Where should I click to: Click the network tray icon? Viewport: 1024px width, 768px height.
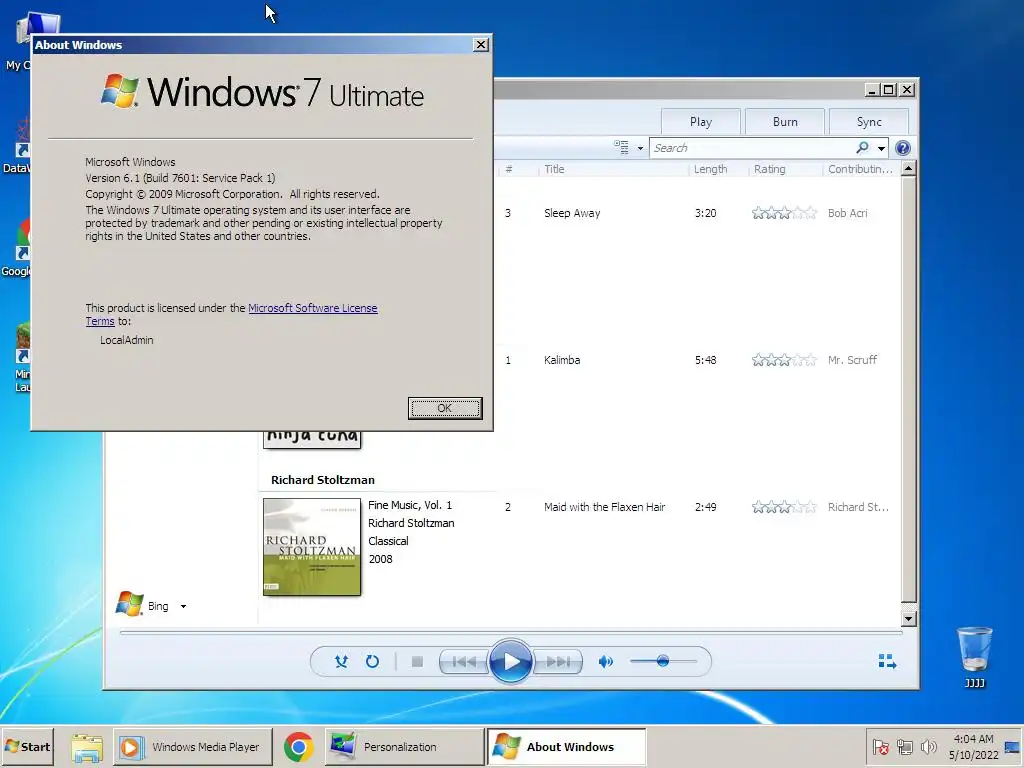[904, 747]
